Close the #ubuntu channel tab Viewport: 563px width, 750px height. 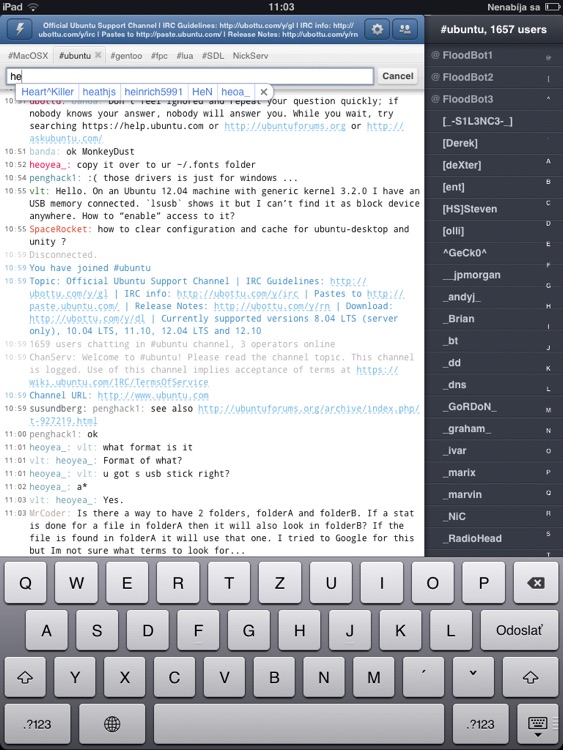[x=98, y=55]
